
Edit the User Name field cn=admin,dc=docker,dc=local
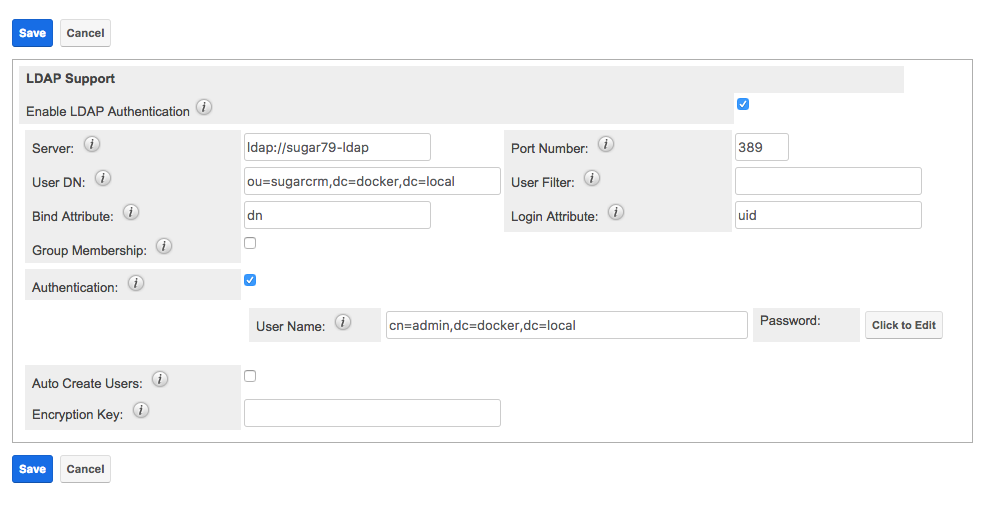click(x=567, y=325)
